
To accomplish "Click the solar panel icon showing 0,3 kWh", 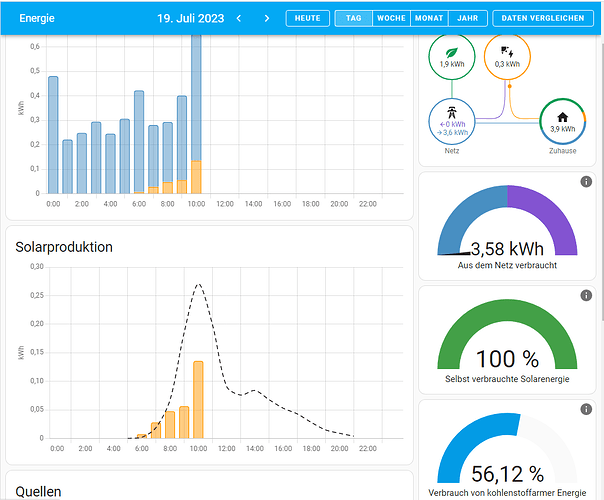I will click(507, 51).
